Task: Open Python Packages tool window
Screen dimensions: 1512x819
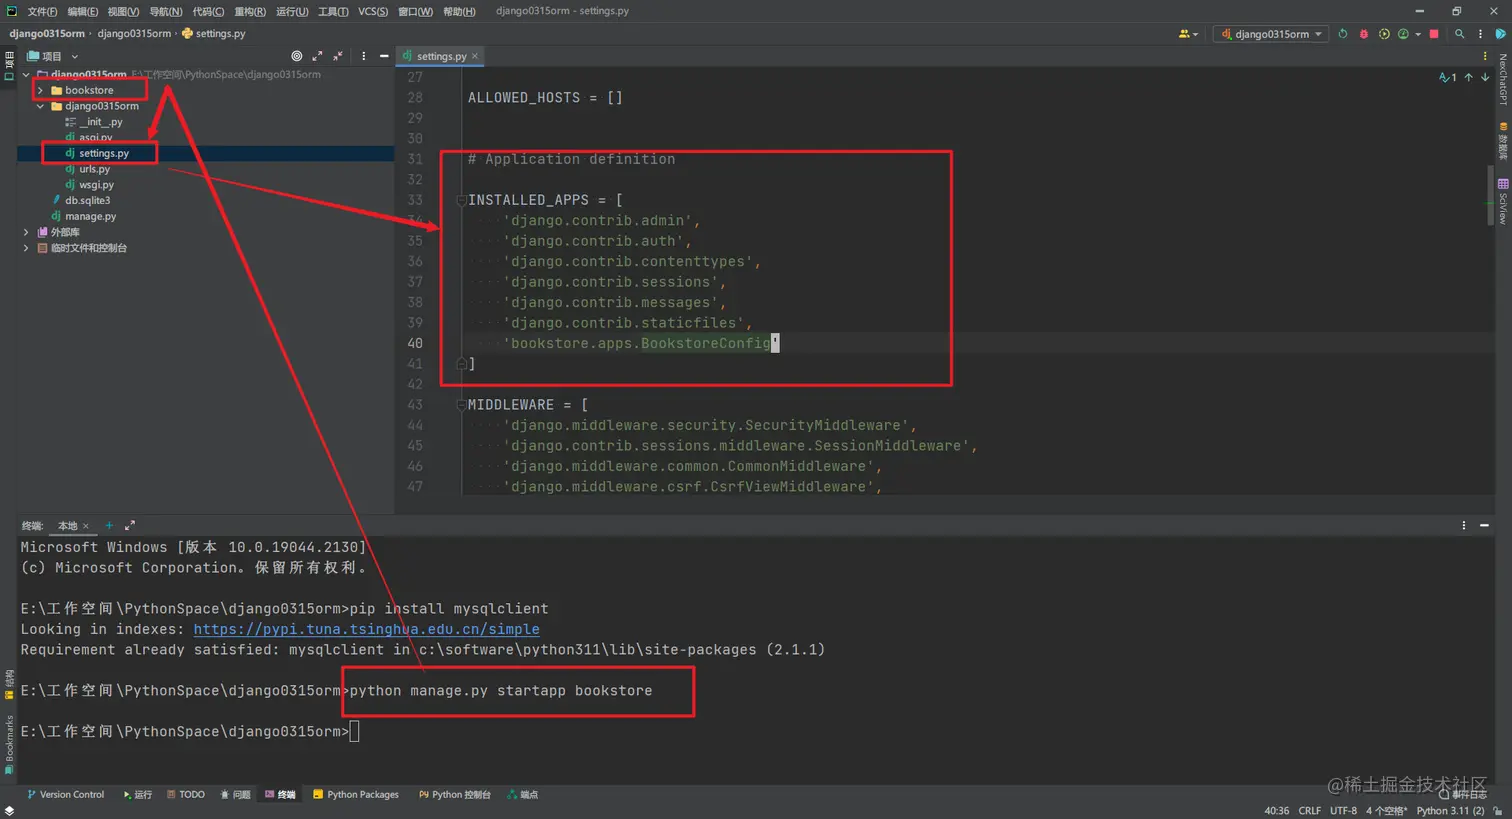Action: point(356,795)
